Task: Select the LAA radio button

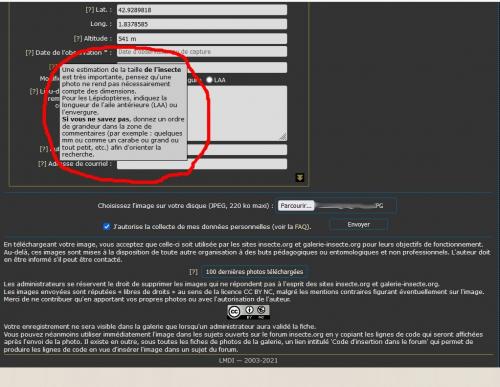Action: point(209,80)
